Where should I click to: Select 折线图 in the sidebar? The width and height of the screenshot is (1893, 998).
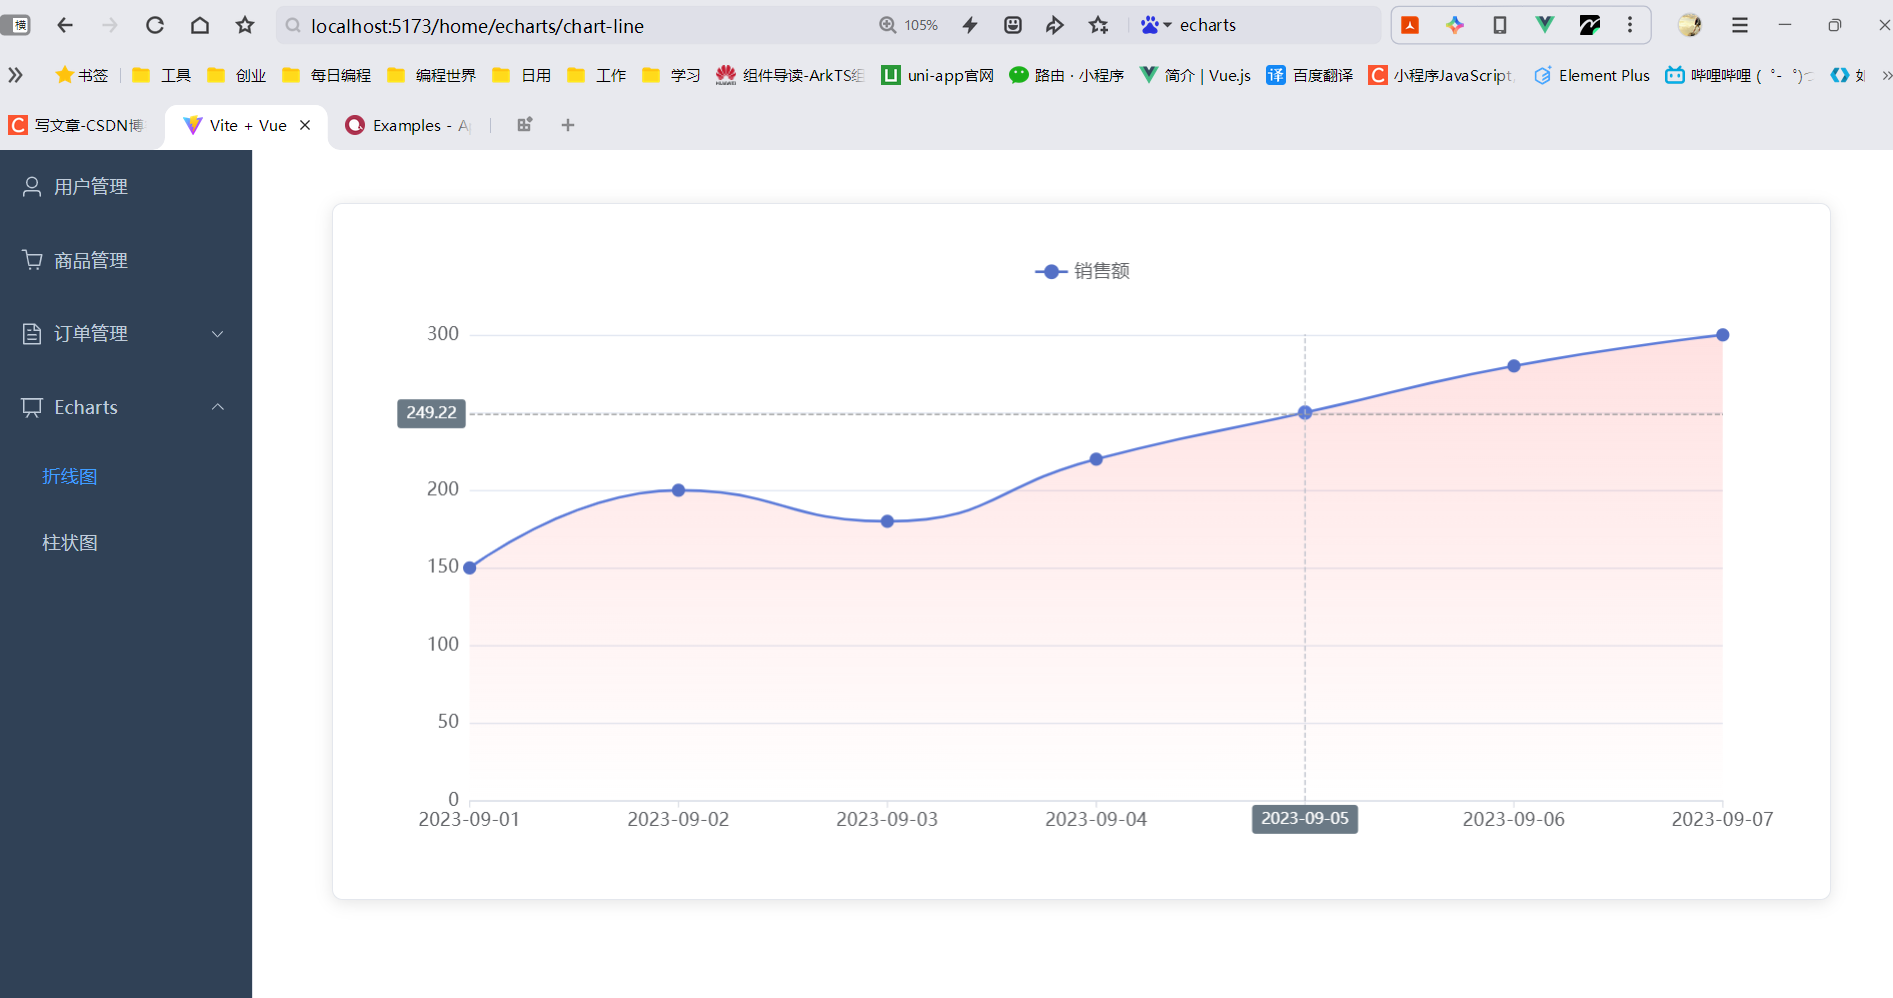coord(70,476)
